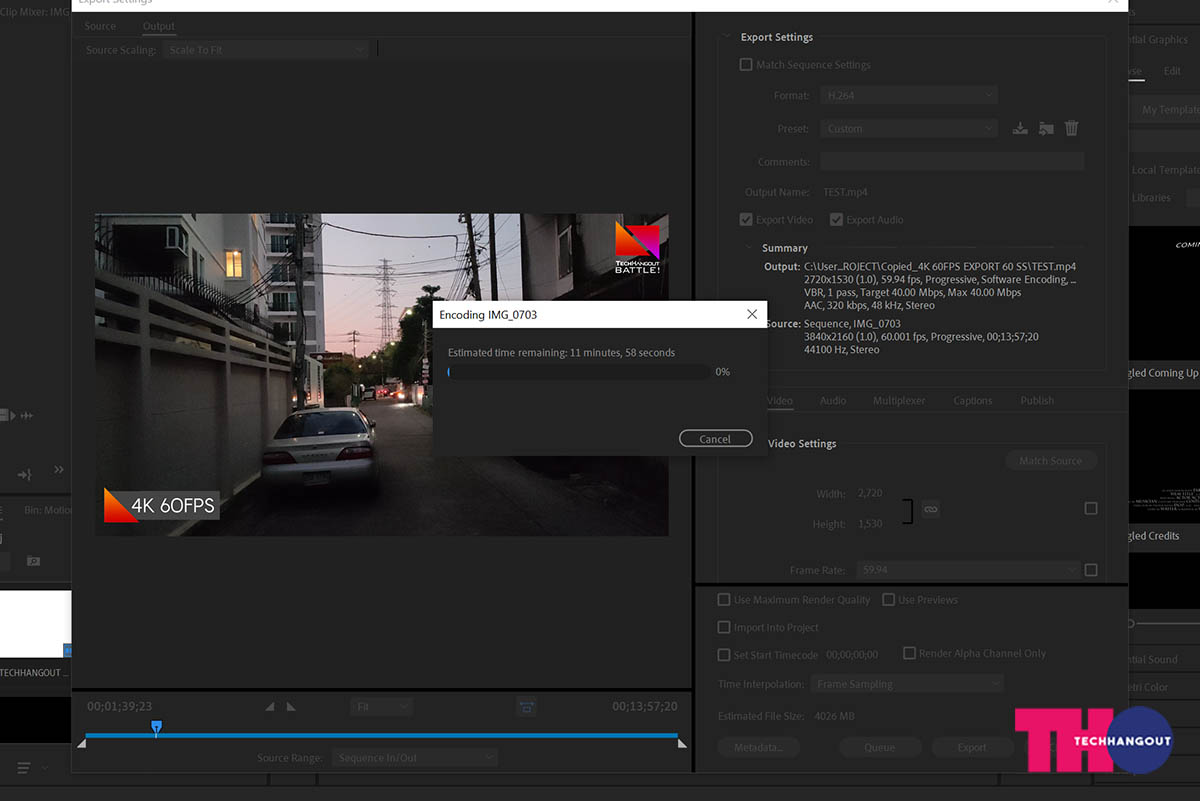
Task: Click the aspect ratio correction icon
Action: pos(527,706)
